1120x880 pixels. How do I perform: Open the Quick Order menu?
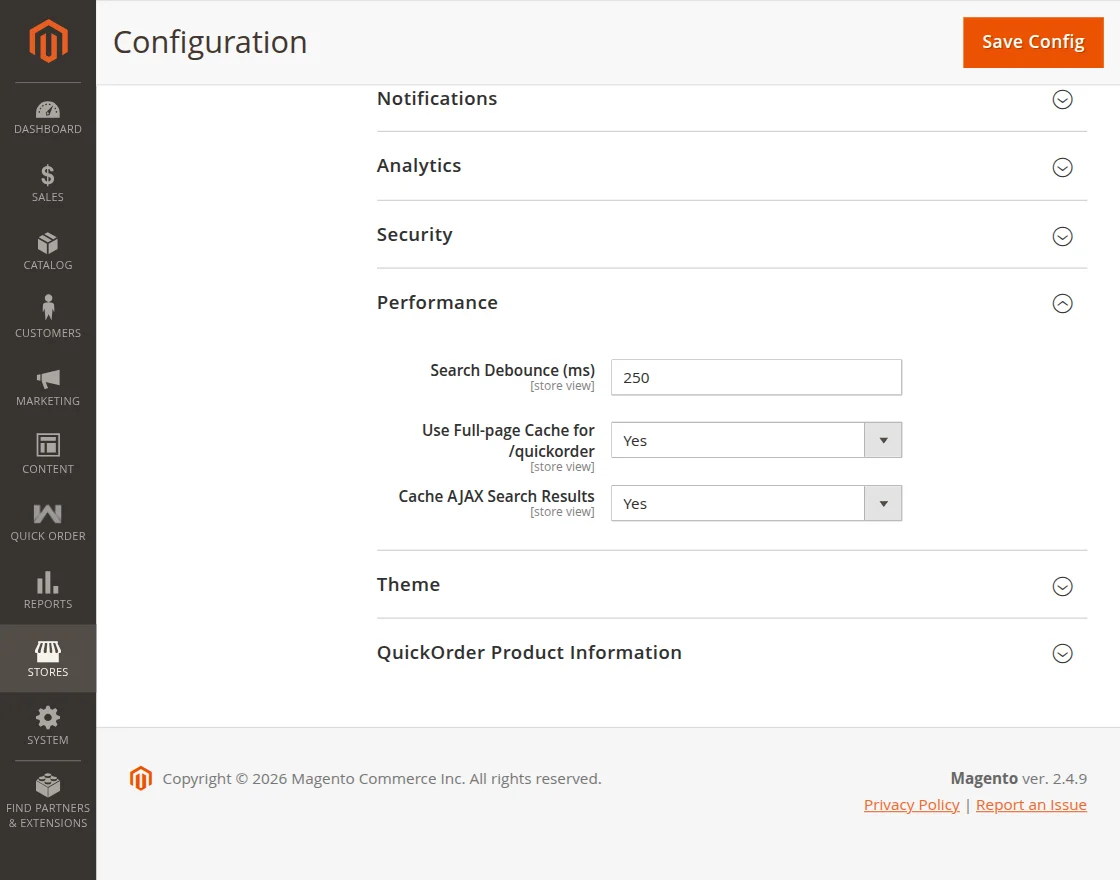tap(48, 522)
